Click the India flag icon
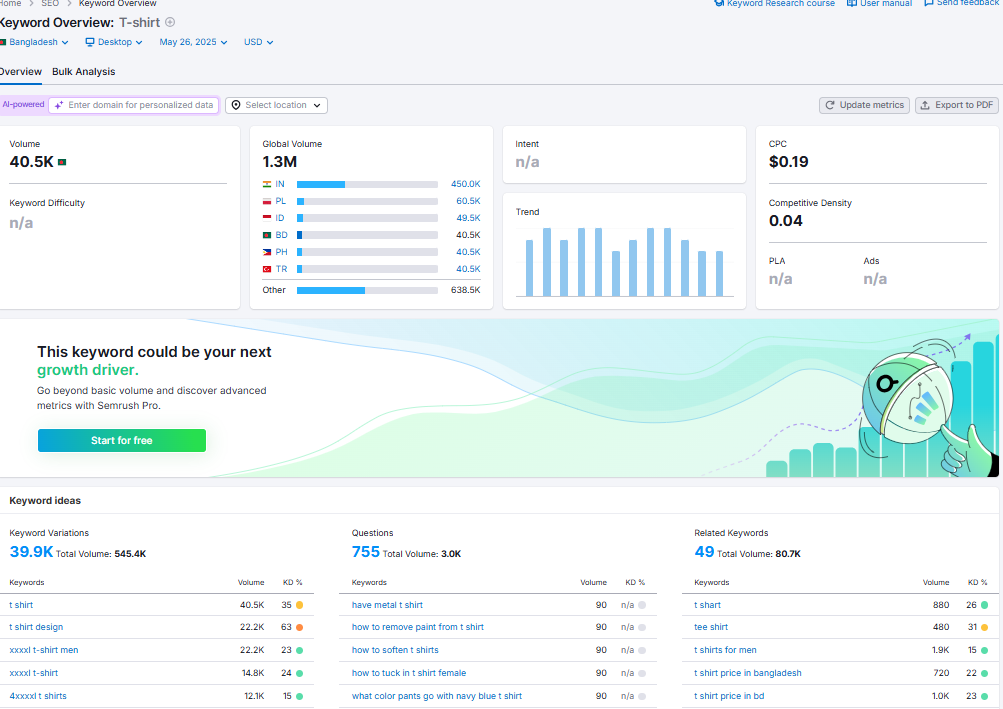The width and height of the screenshot is (1003, 709). coord(267,184)
